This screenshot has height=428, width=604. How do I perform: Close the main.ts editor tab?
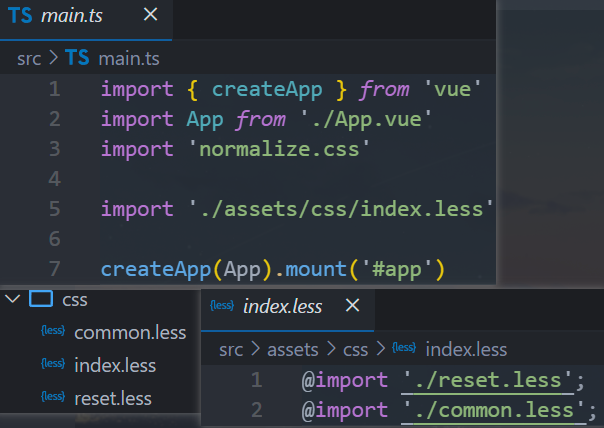tap(150, 15)
